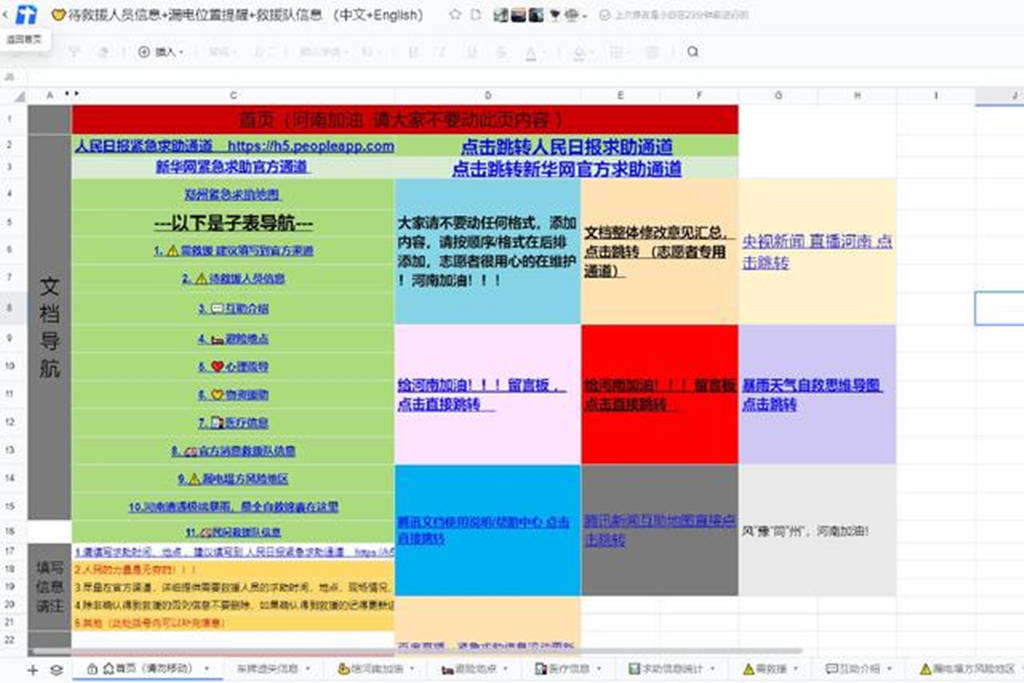This screenshot has height=683, width=1024.
Task: Click the back arrow beside the Tencent Docs logo
Action: [6, 14]
